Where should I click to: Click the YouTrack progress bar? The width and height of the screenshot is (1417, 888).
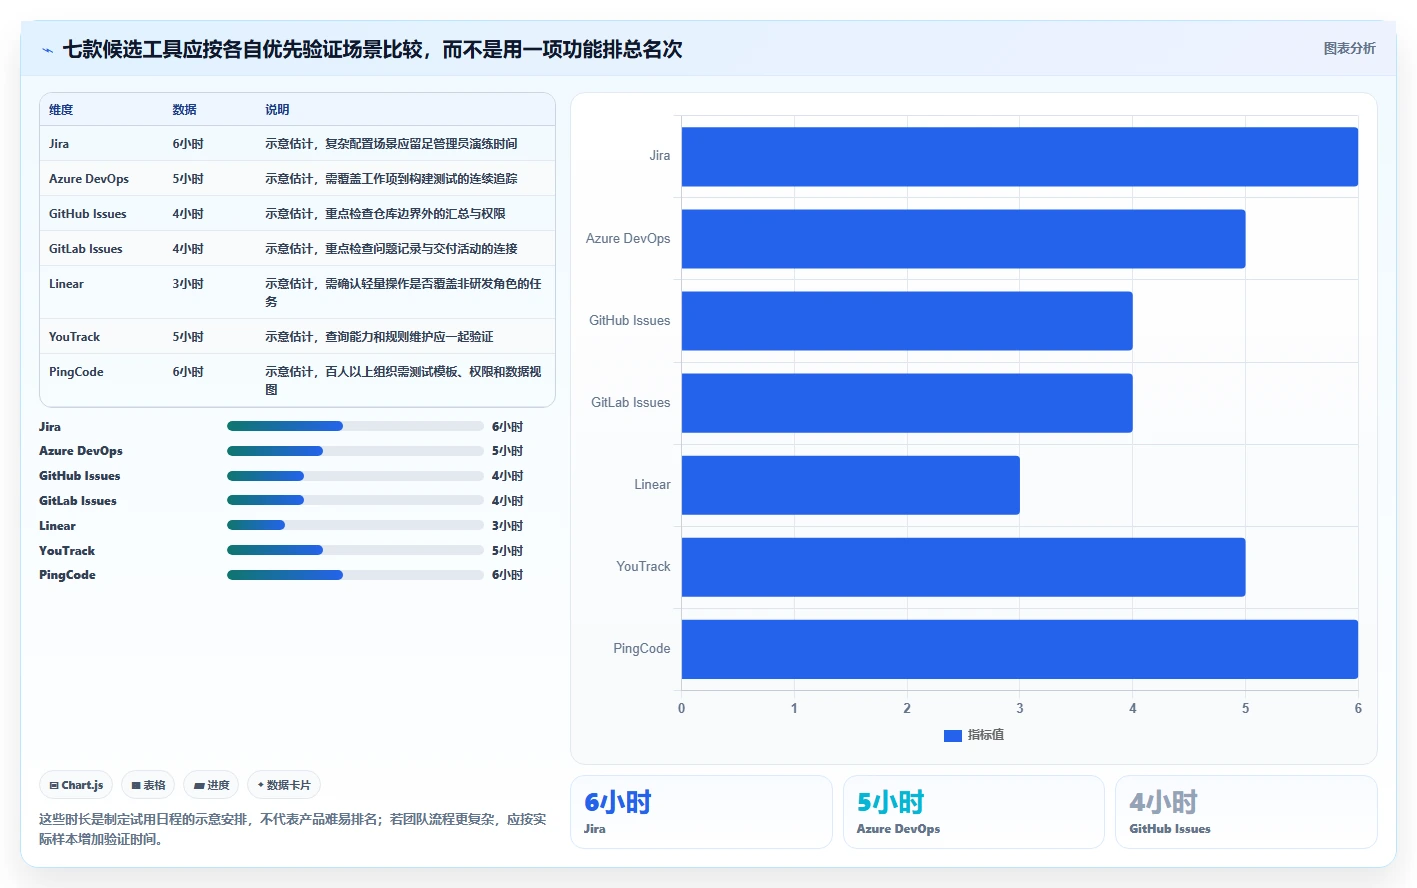point(355,550)
